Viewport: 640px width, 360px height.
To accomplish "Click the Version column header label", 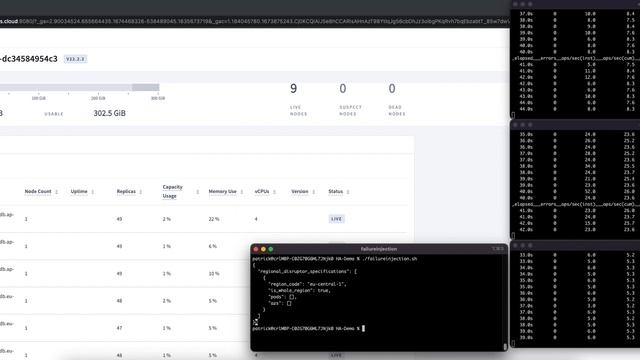I will 300,191.
